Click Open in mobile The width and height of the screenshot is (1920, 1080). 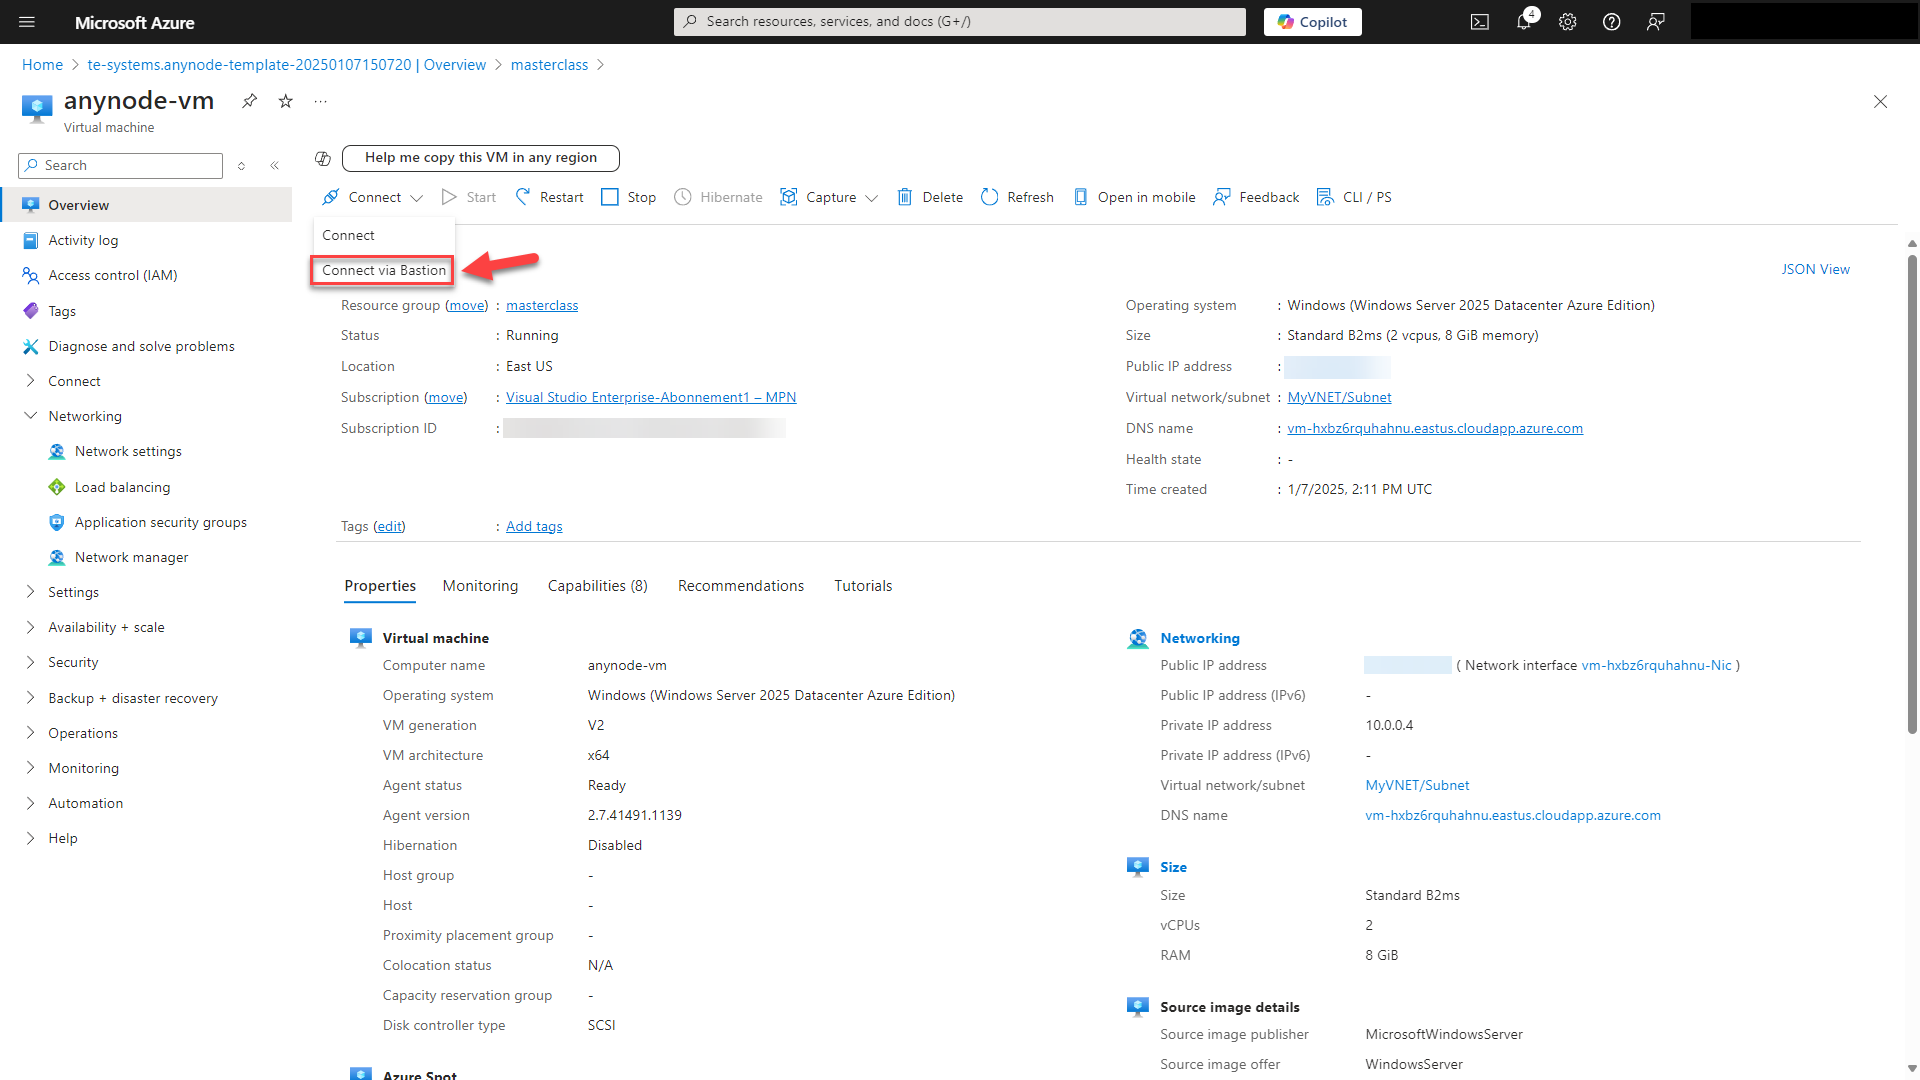pyautogui.click(x=1134, y=197)
